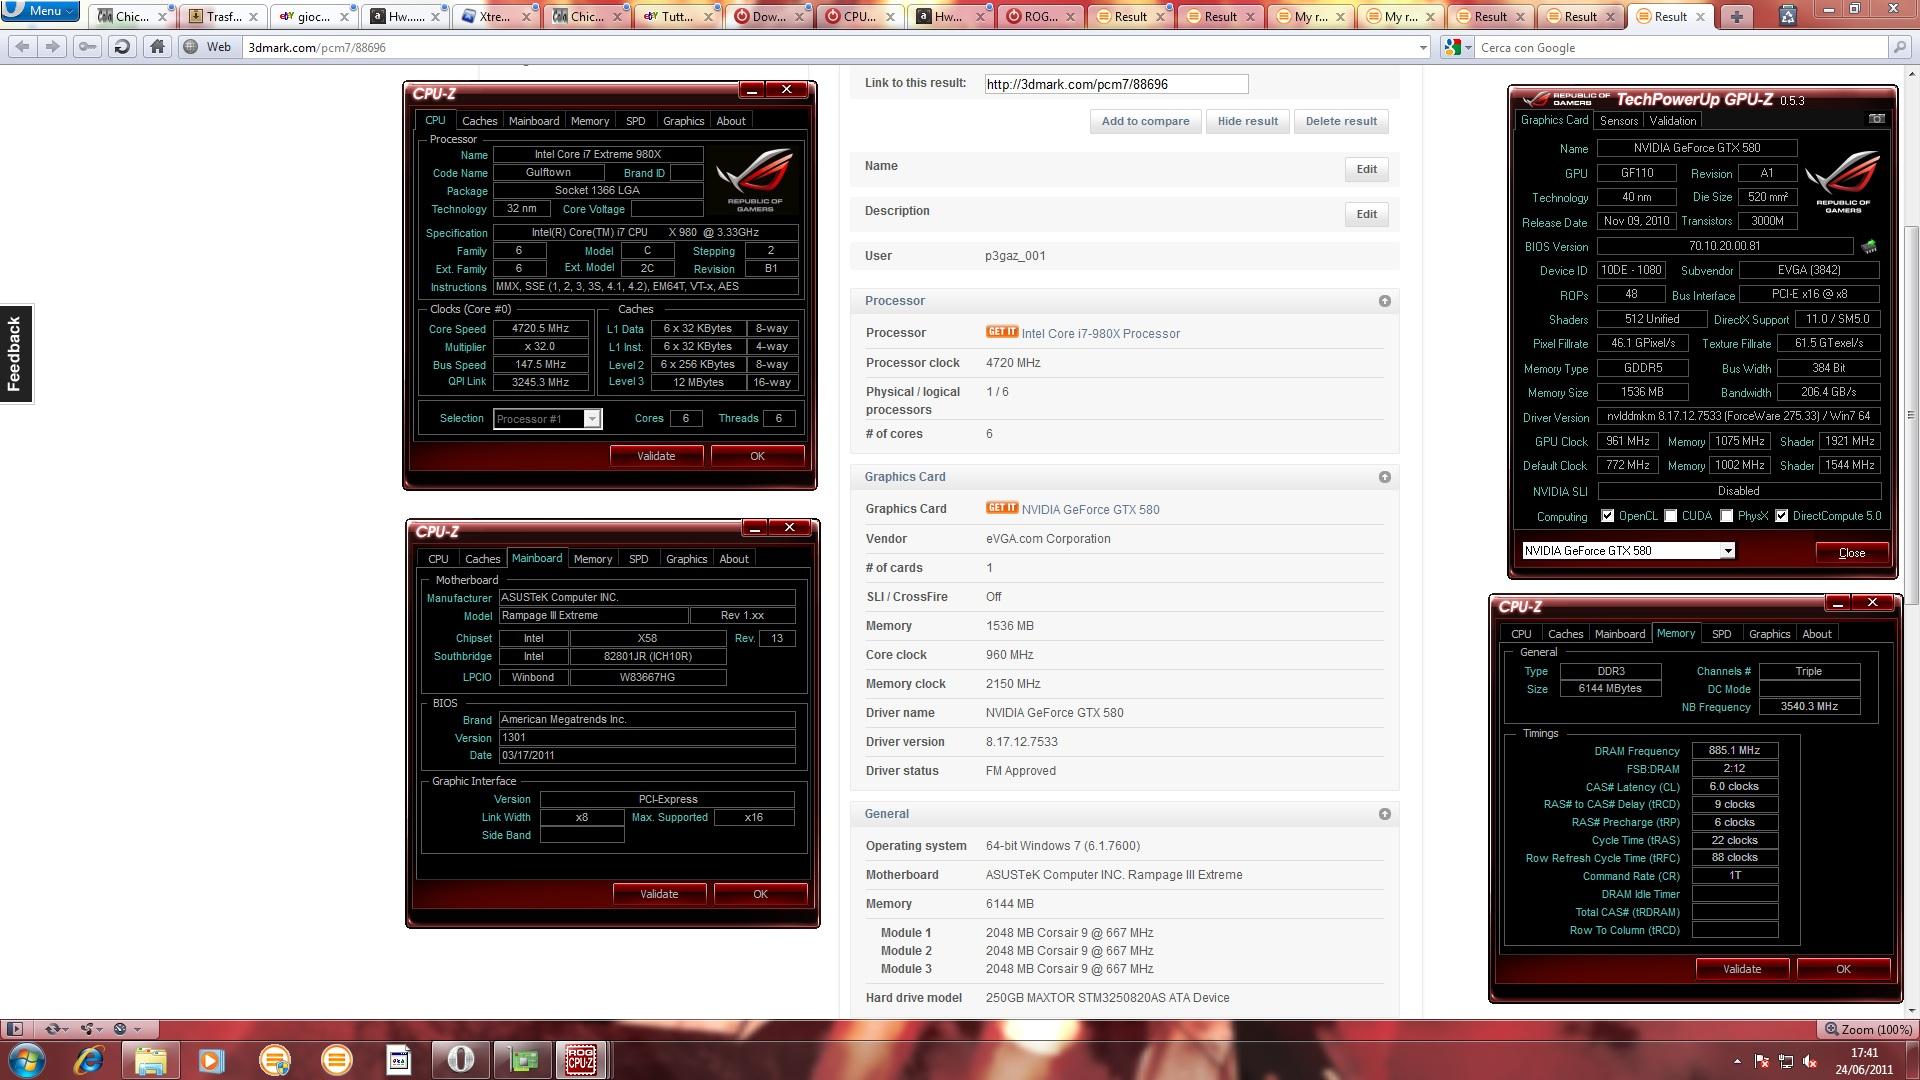This screenshot has width=1920, height=1080.
Task: Click the Get It badge beside Core i7-980X
Action: 1002,332
